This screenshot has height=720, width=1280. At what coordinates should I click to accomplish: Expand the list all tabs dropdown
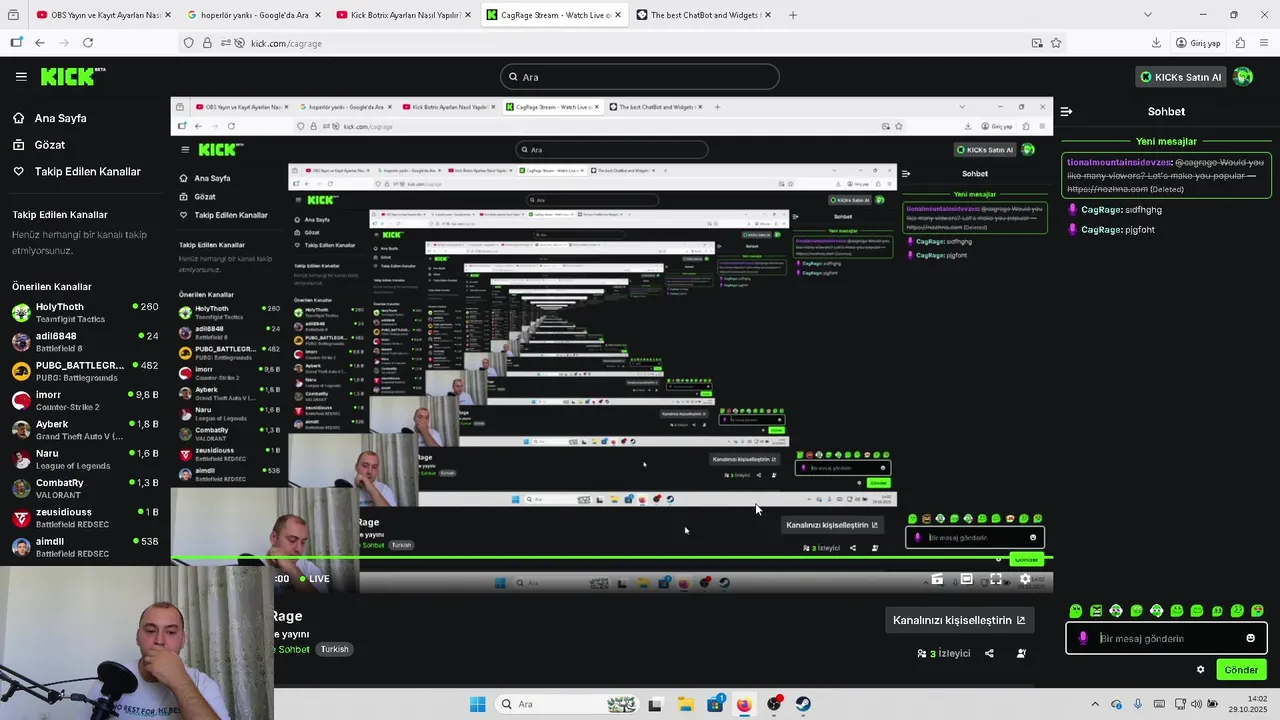click(1148, 15)
